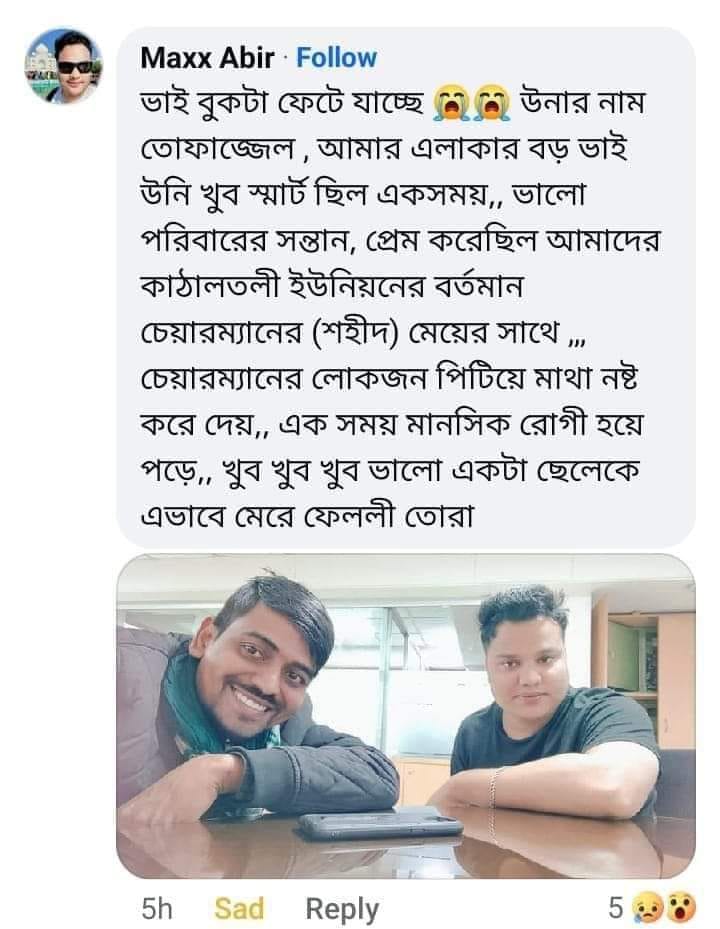Reply to Maxx Abir's comment
Screen dimensions: 720x929
click(x=342, y=908)
